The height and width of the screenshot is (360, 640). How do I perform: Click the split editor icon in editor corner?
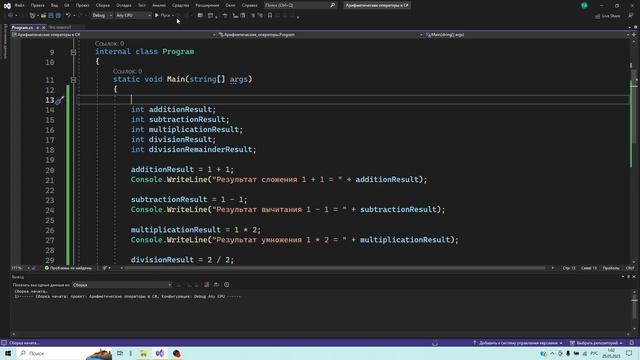[x=634, y=35]
